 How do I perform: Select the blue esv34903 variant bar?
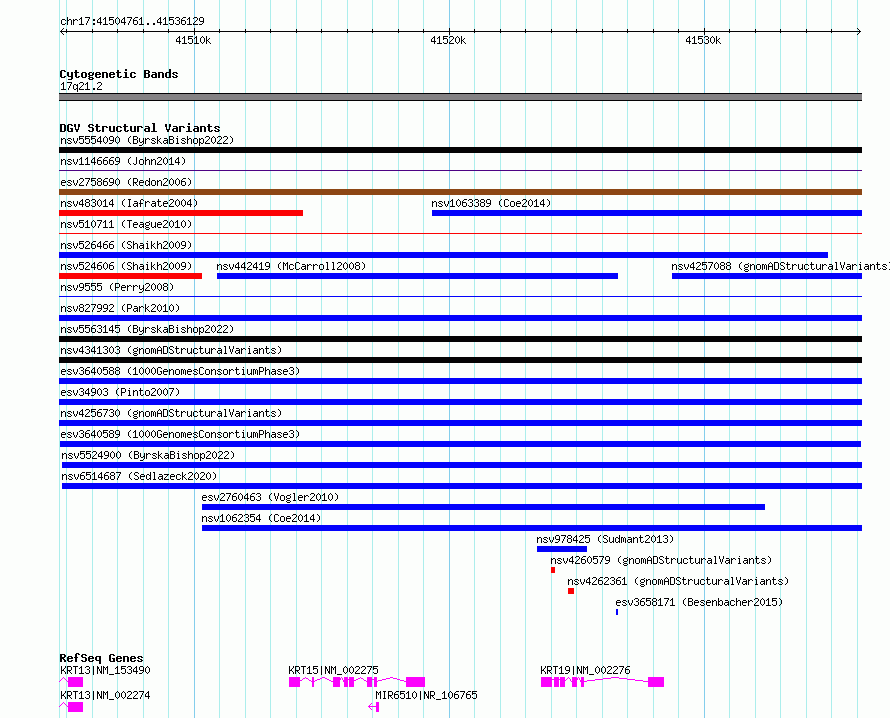pos(460,402)
